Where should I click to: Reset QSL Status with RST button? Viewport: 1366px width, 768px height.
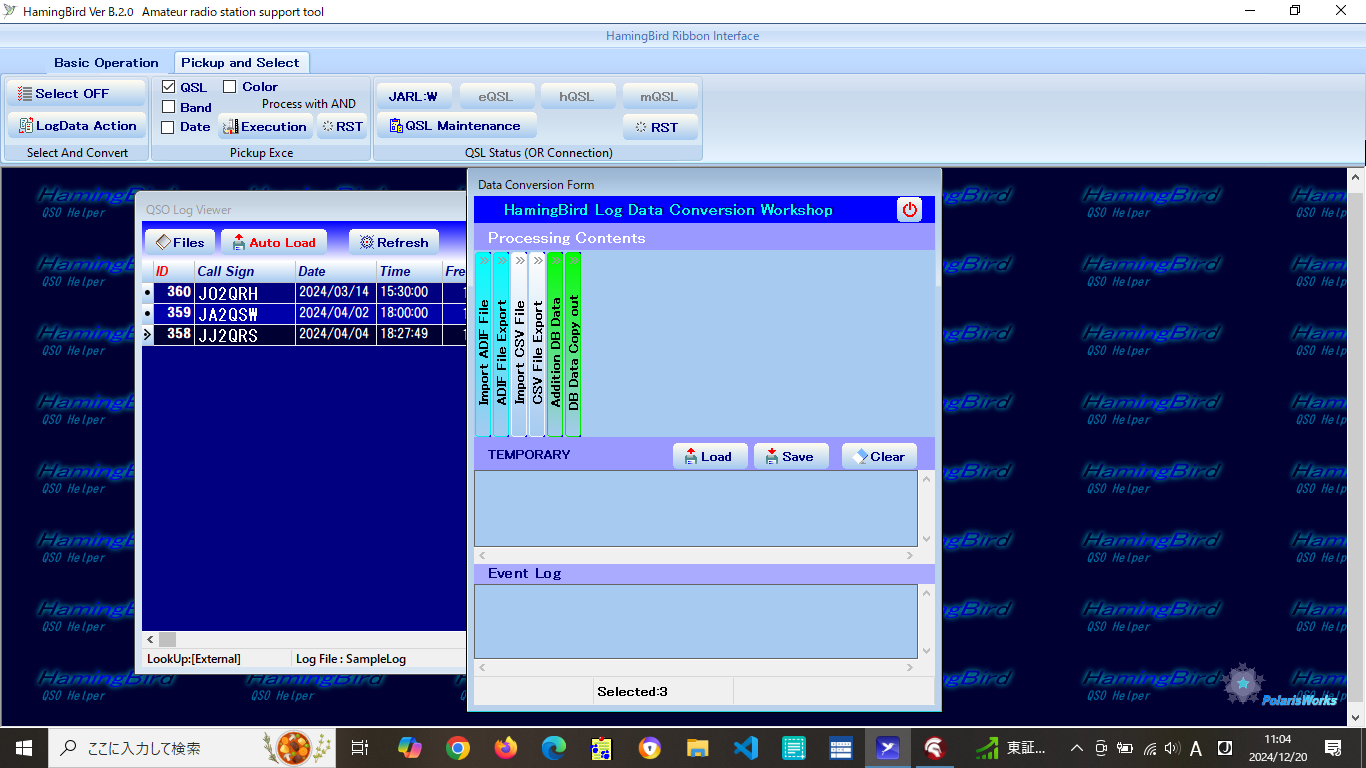point(660,127)
